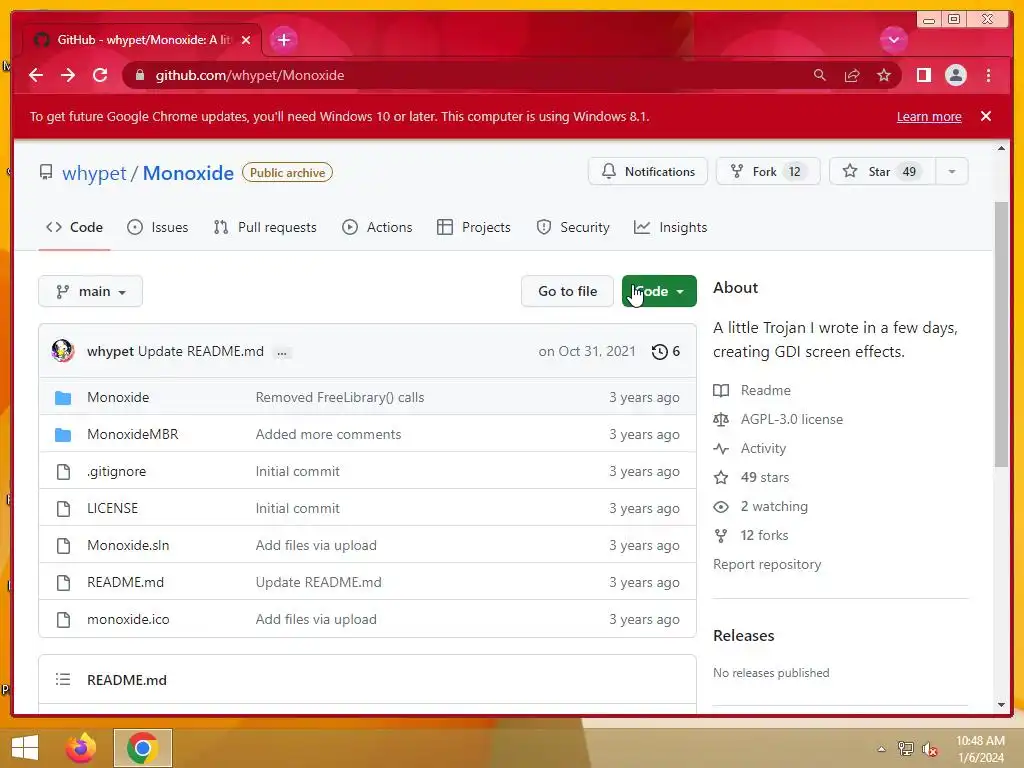Image resolution: width=1024 pixels, height=768 pixels.
Task: Bookmark this page with the star icon
Action: [884, 75]
